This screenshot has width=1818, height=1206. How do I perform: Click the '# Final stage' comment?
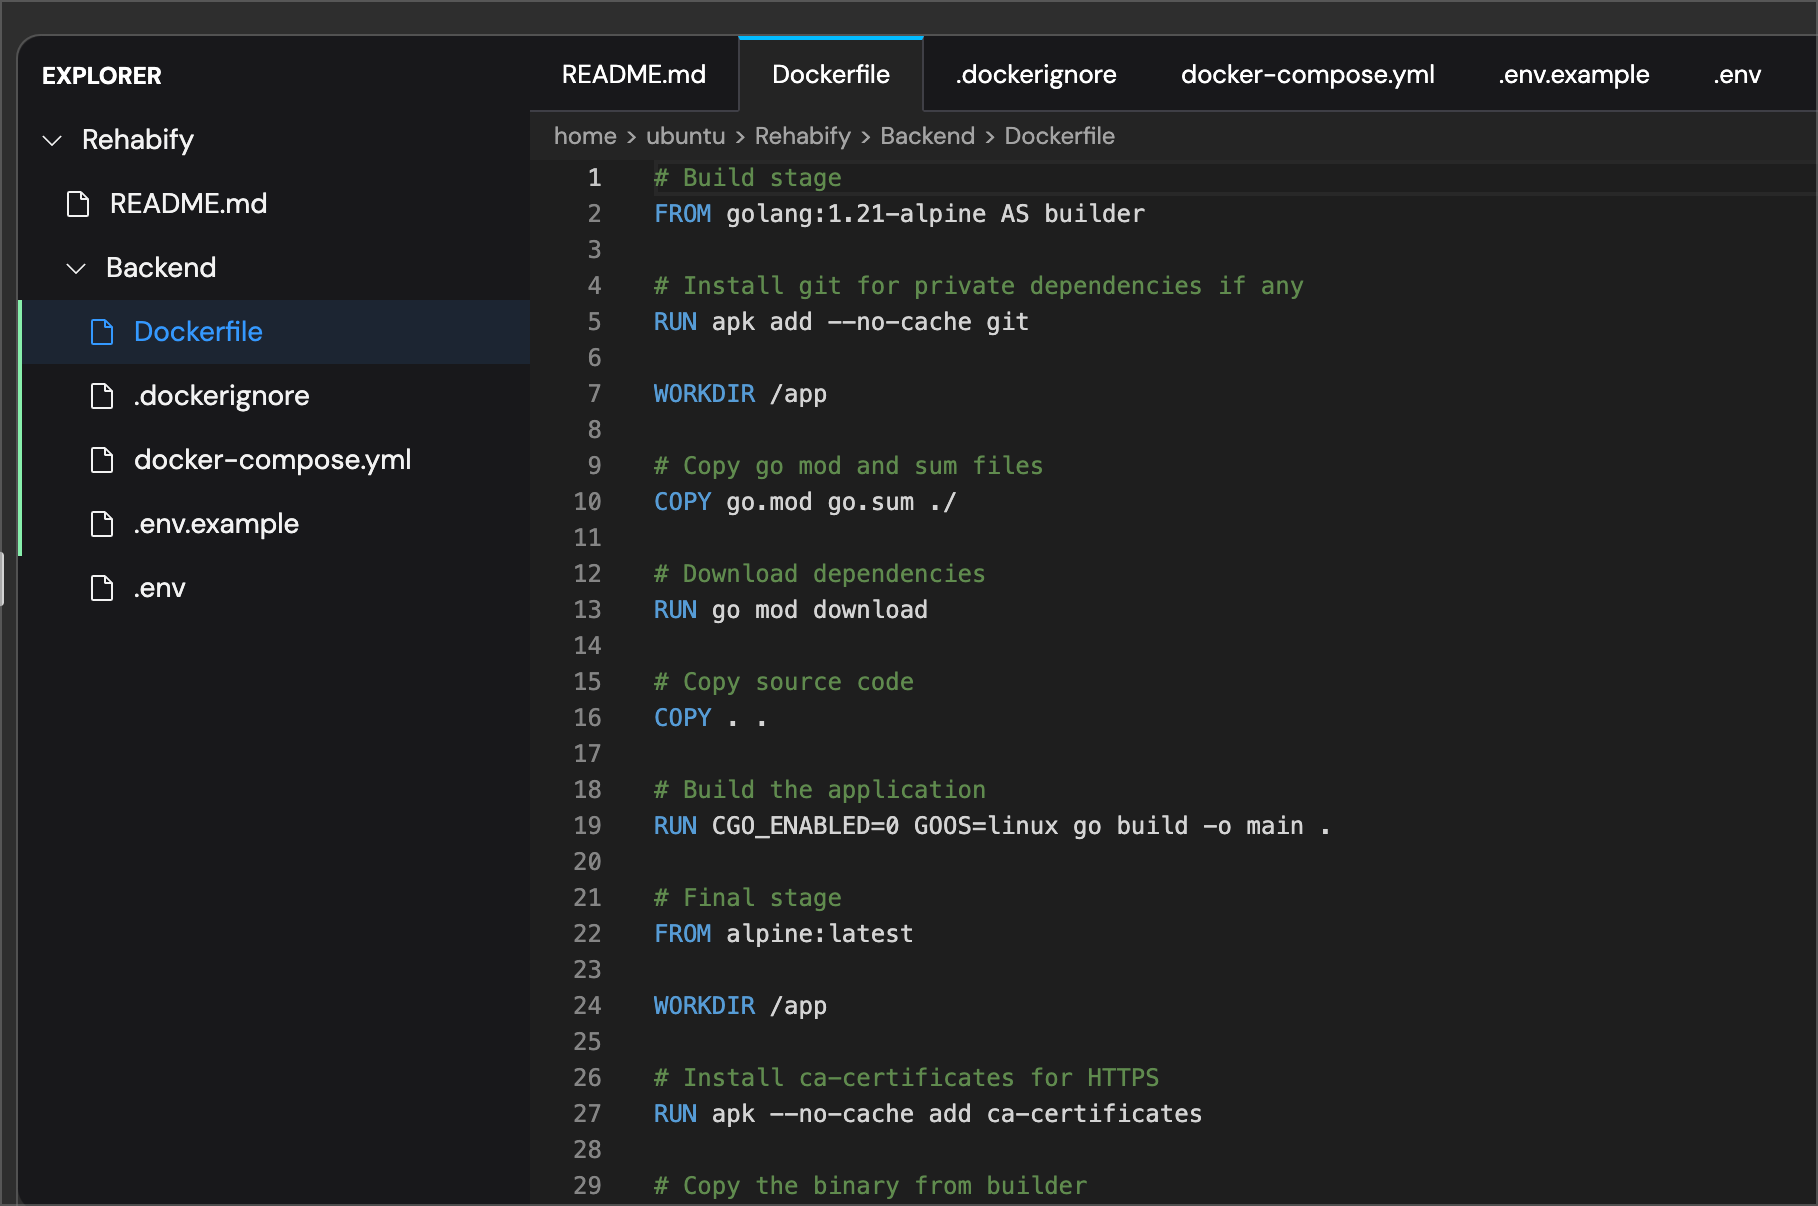(x=748, y=898)
